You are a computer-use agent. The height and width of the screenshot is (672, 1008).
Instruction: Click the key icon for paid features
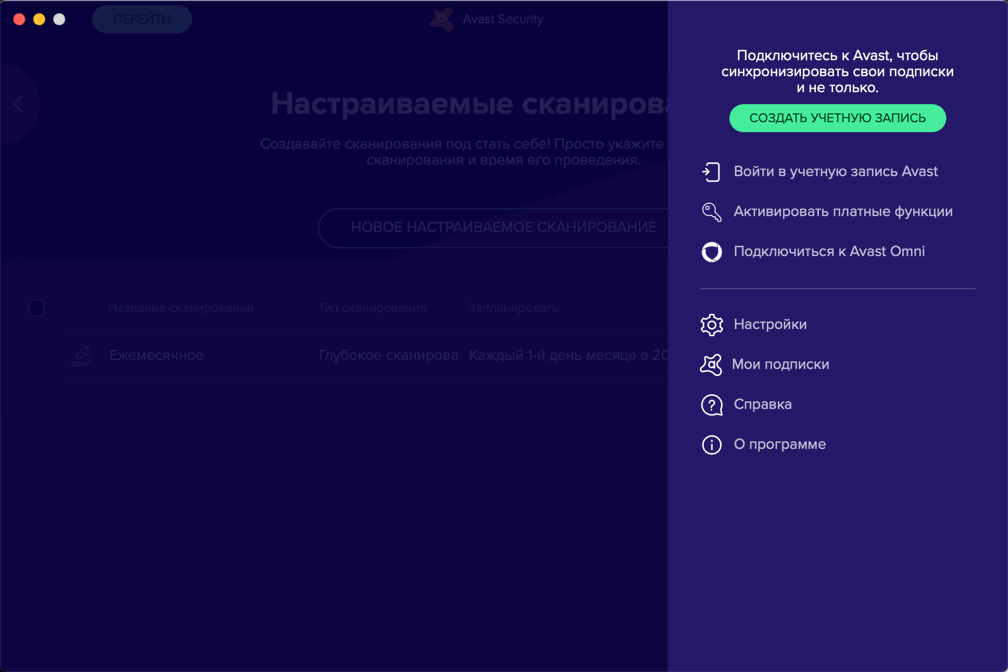coord(711,212)
